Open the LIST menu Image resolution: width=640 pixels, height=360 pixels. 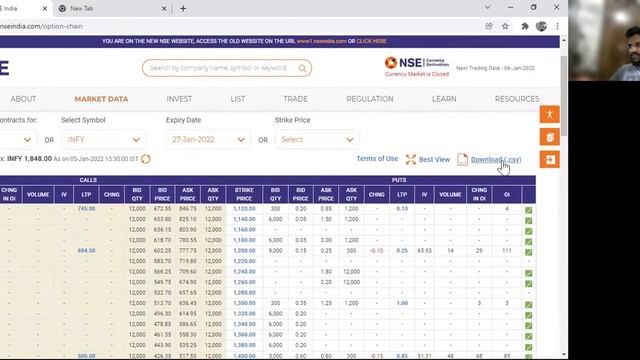click(x=238, y=99)
